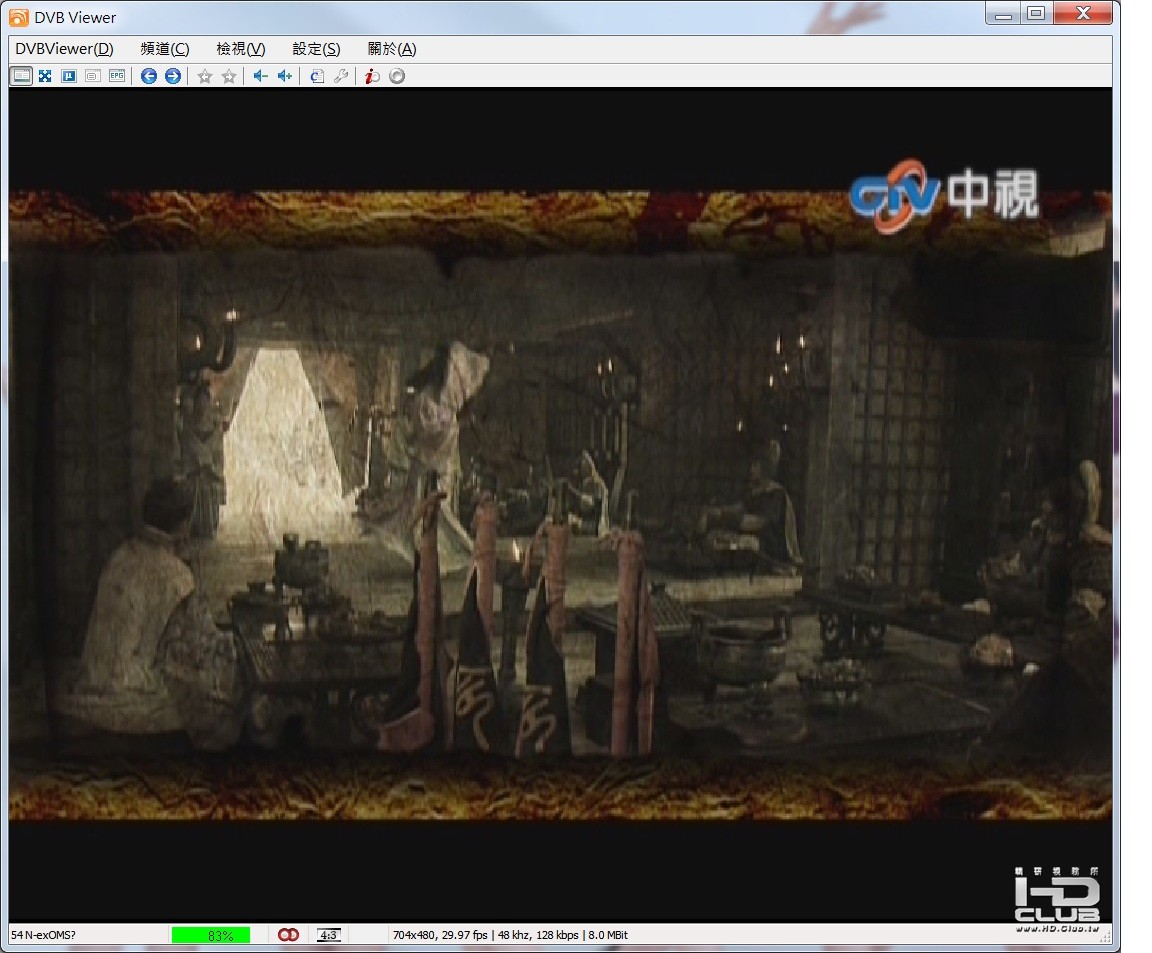Toggle the teletext toolbar icon
This screenshot has width=1152, height=953.
click(x=93, y=76)
